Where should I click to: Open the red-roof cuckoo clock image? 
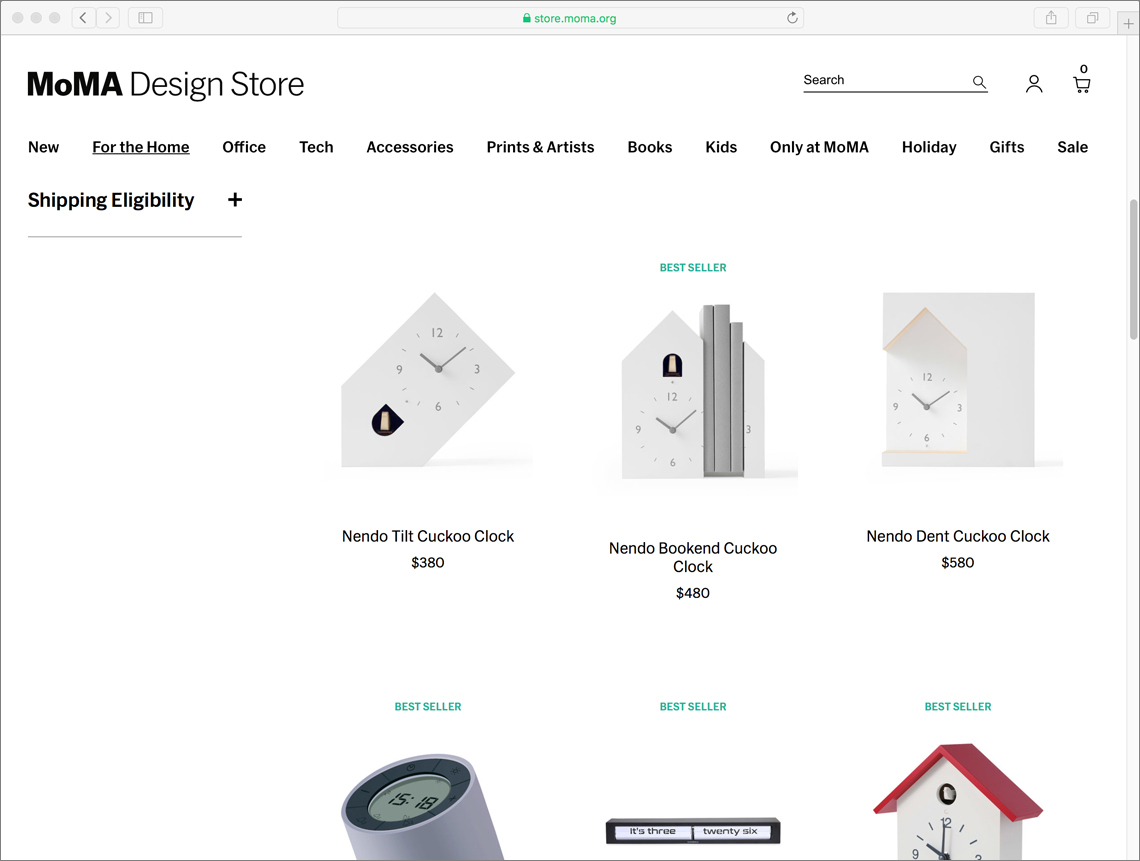pos(958,801)
